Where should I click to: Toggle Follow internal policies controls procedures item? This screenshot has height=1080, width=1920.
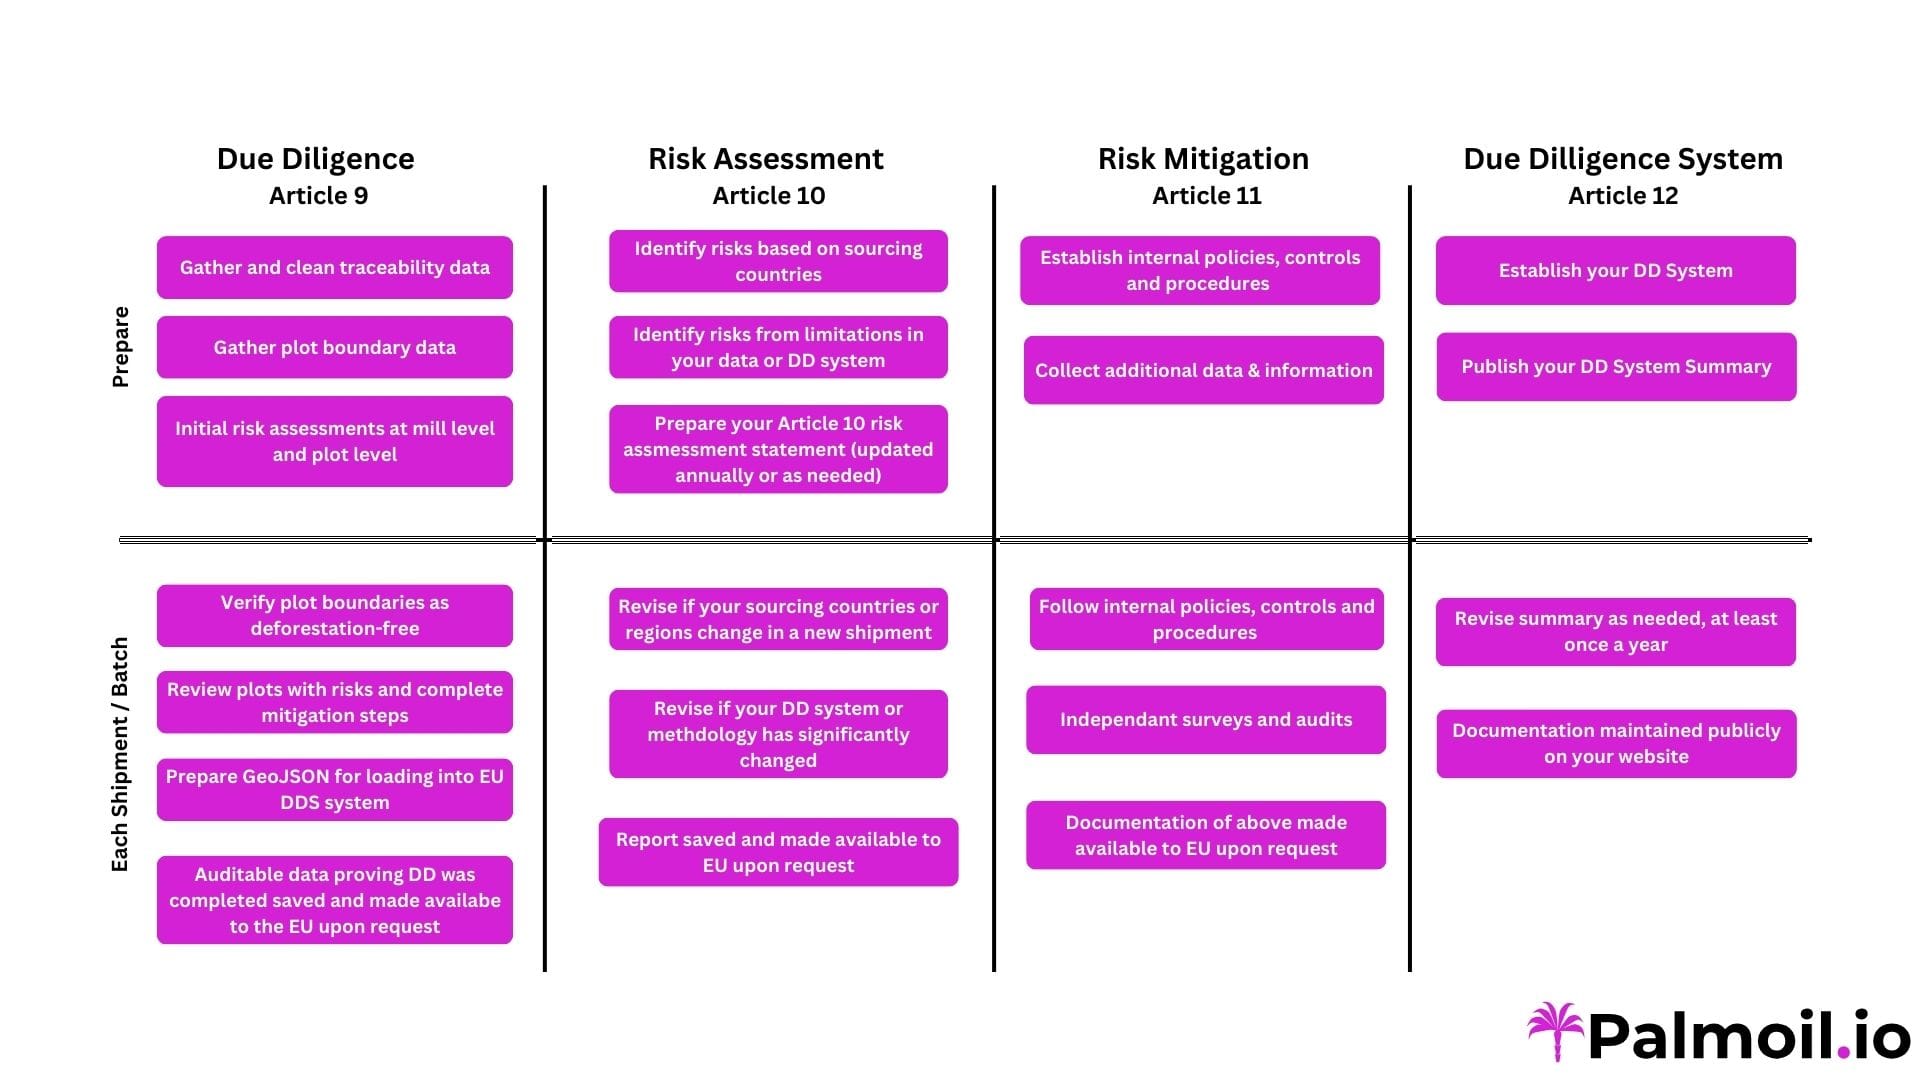[x=1204, y=620]
